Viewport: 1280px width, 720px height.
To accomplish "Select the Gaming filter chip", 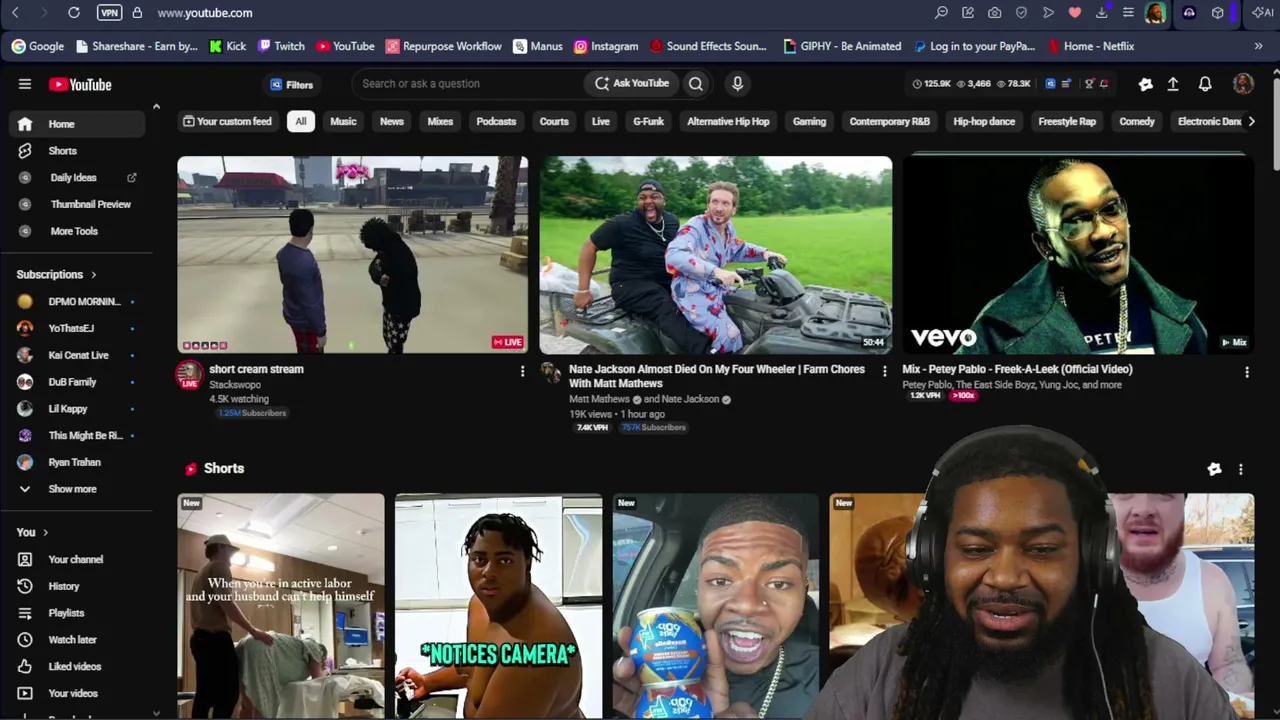I will point(810,122).
